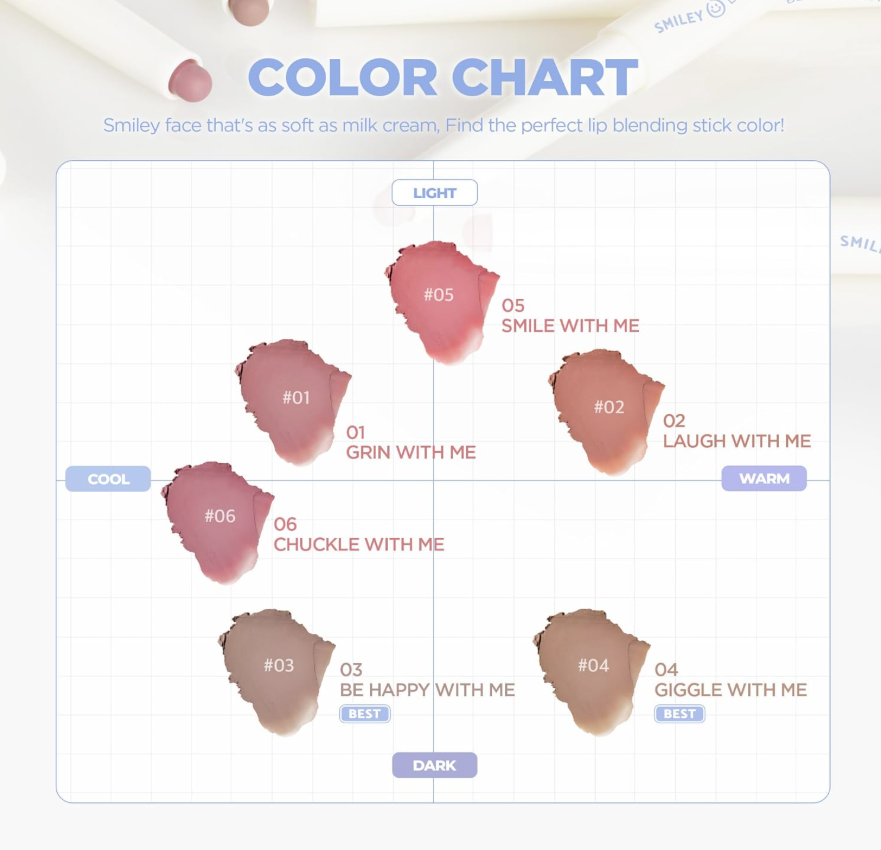Click BEST badge under Be Happy With Me

pyautogui.click(x=364, y=714)
